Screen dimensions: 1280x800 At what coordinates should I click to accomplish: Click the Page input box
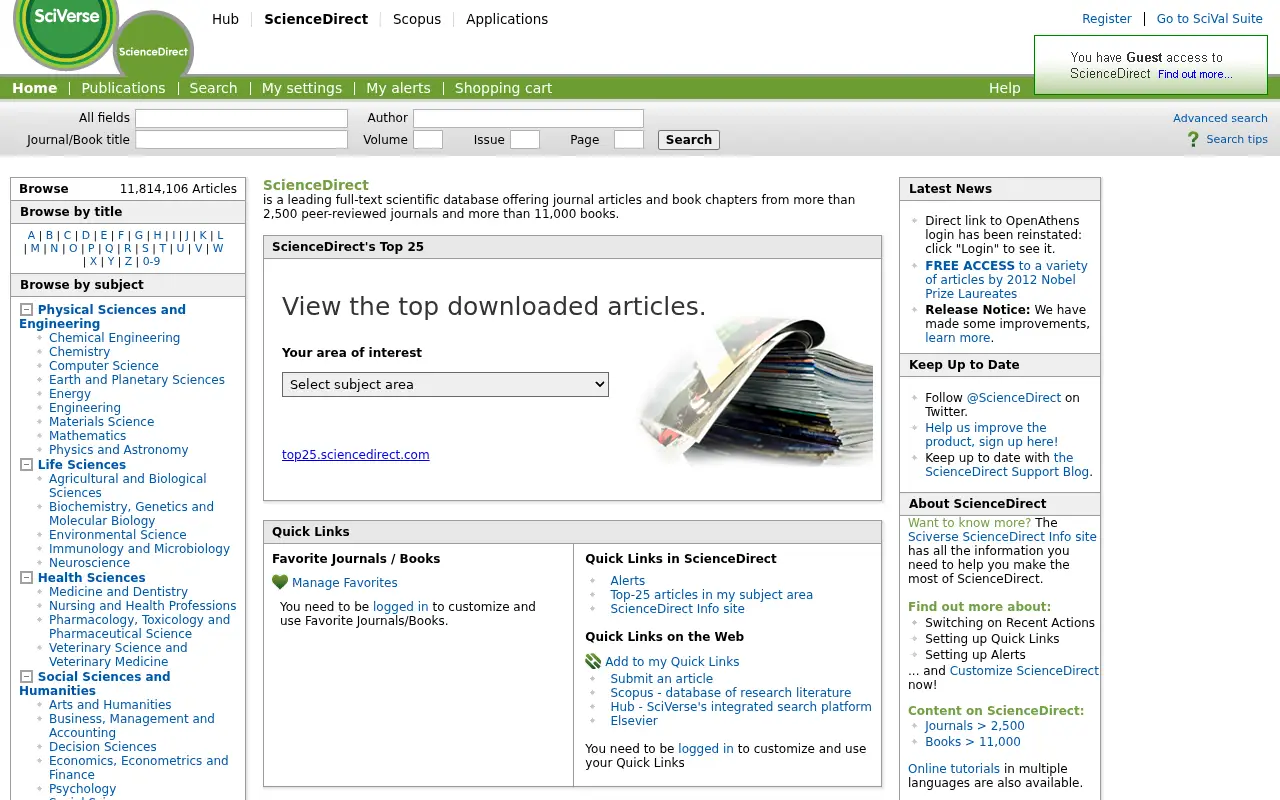(629, 140)
